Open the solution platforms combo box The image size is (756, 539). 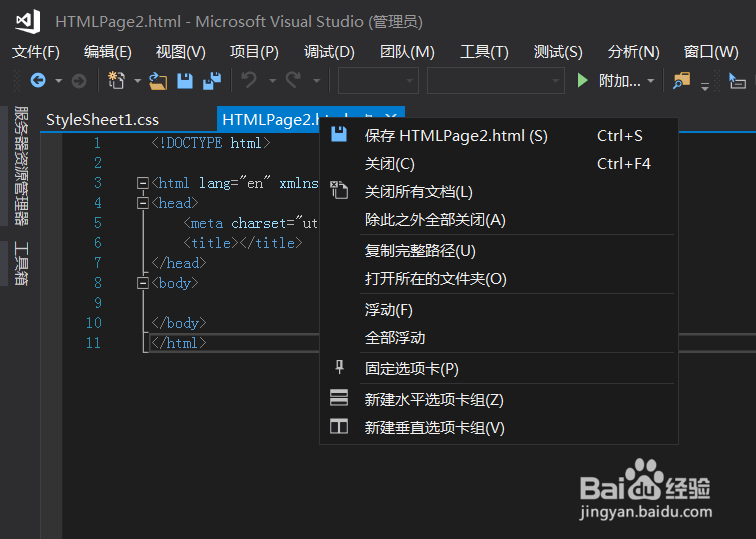pyautogui.click(x=496, y=81)
